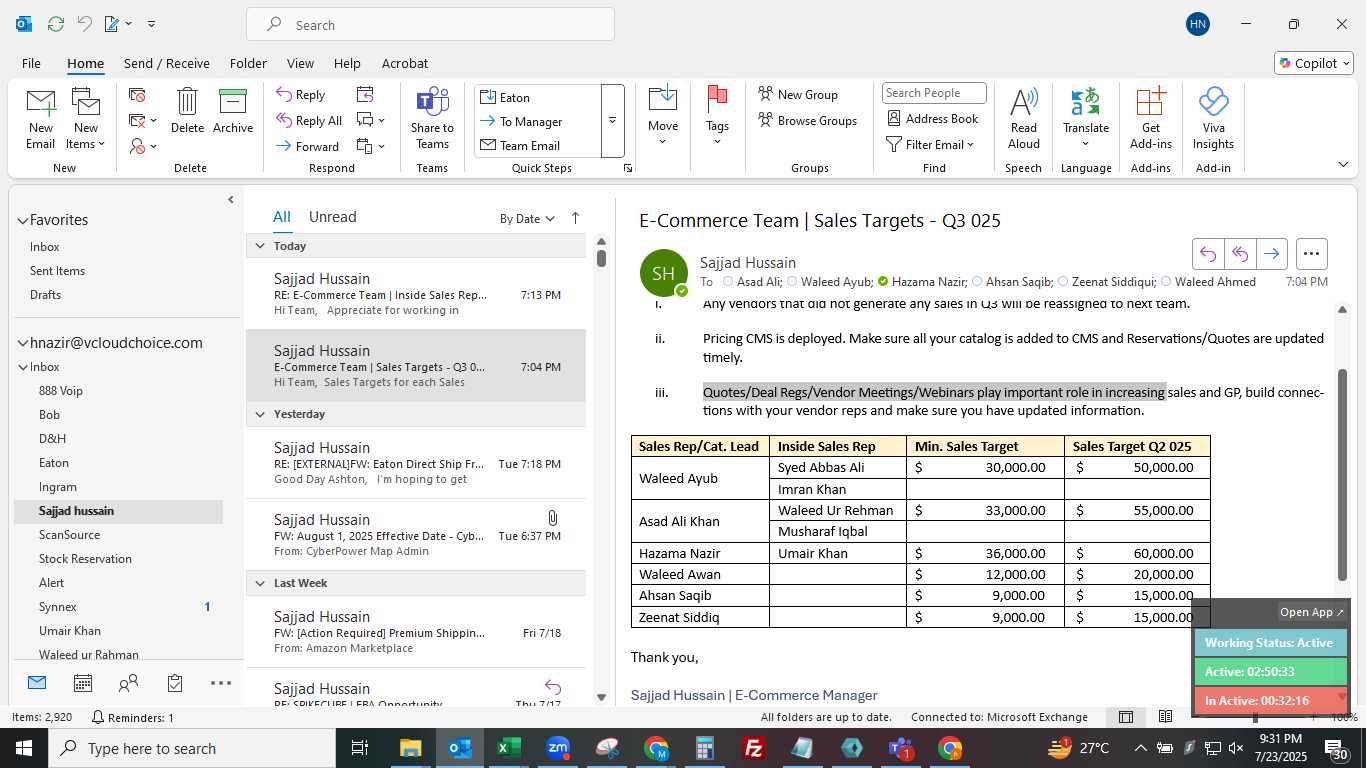Click Open App in tracker widget
Image resolution: width=1366 pixels, height=768 pixels.
pyautogui.click(x=1312, y=612)
